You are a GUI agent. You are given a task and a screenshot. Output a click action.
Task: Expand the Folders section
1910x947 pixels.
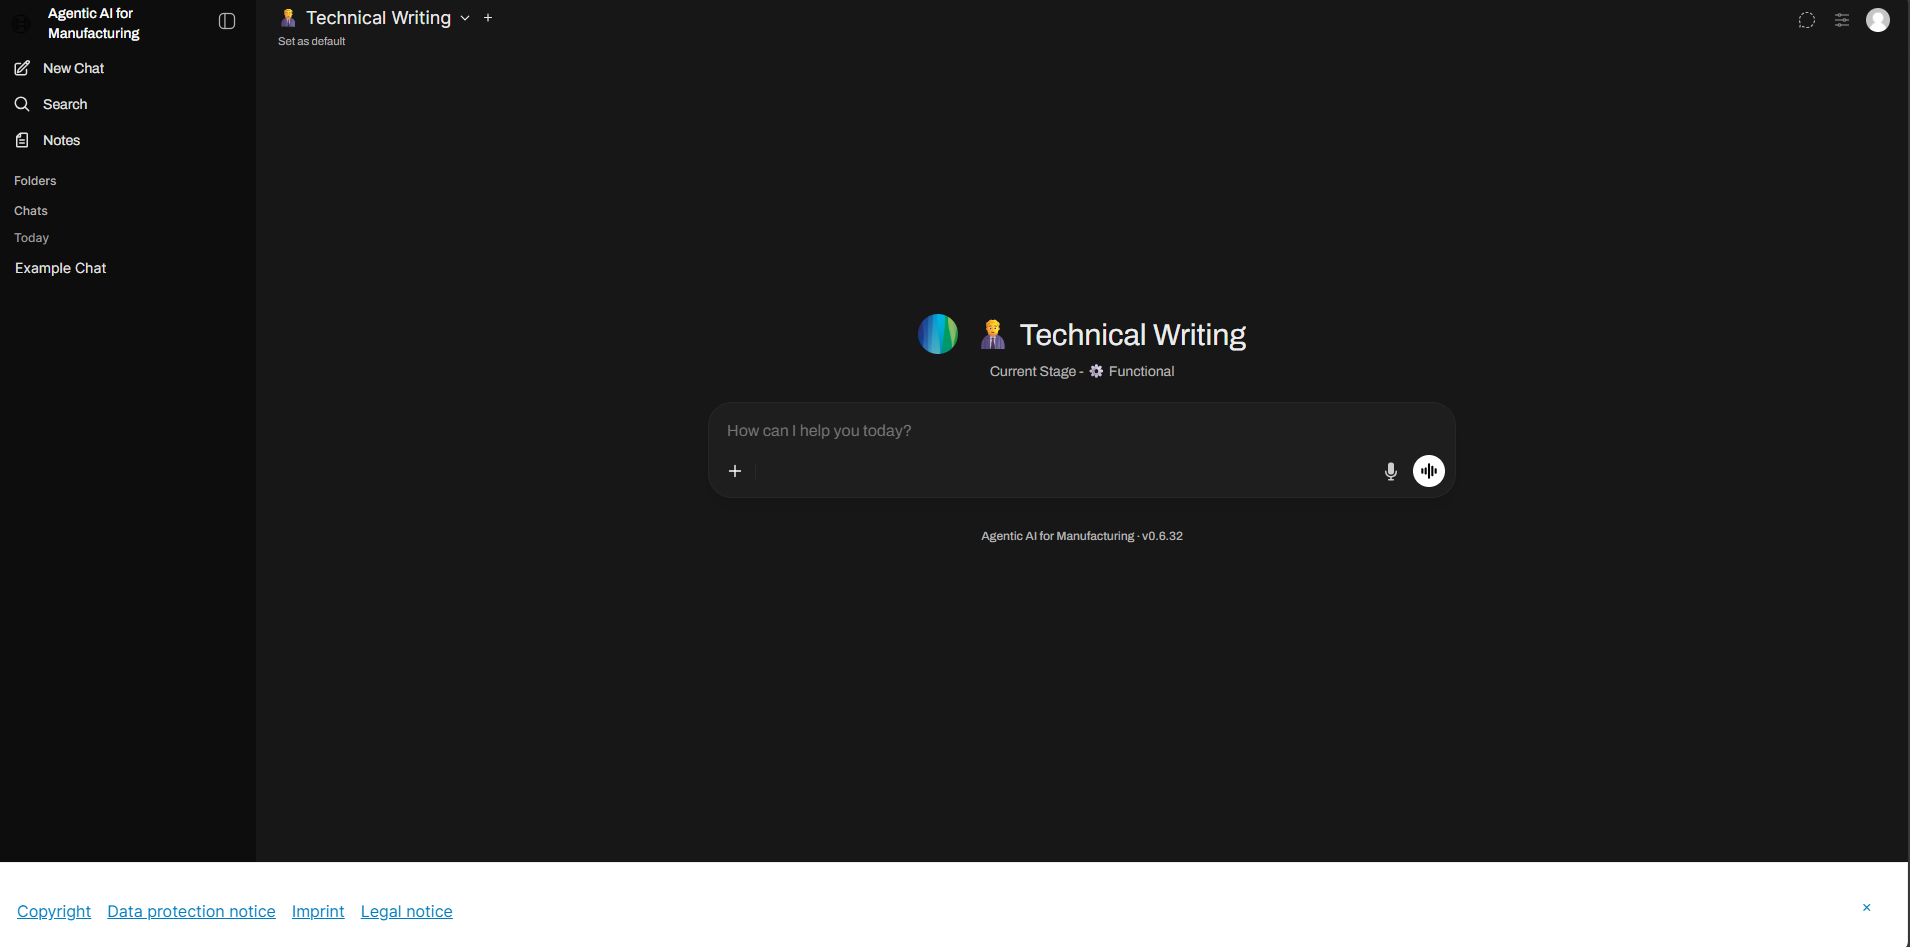pyautogui.click(x=35, y=181)
